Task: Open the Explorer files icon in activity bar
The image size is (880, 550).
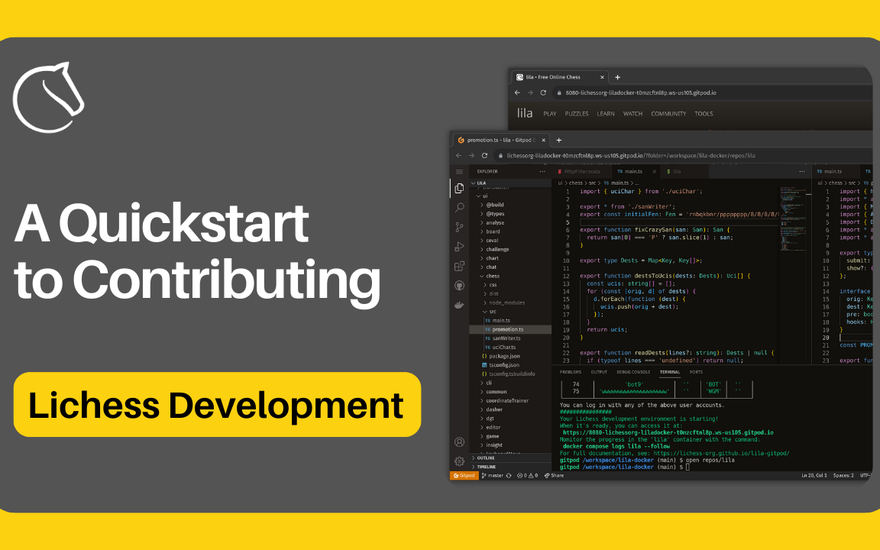Action: click(x=459, y=189)
